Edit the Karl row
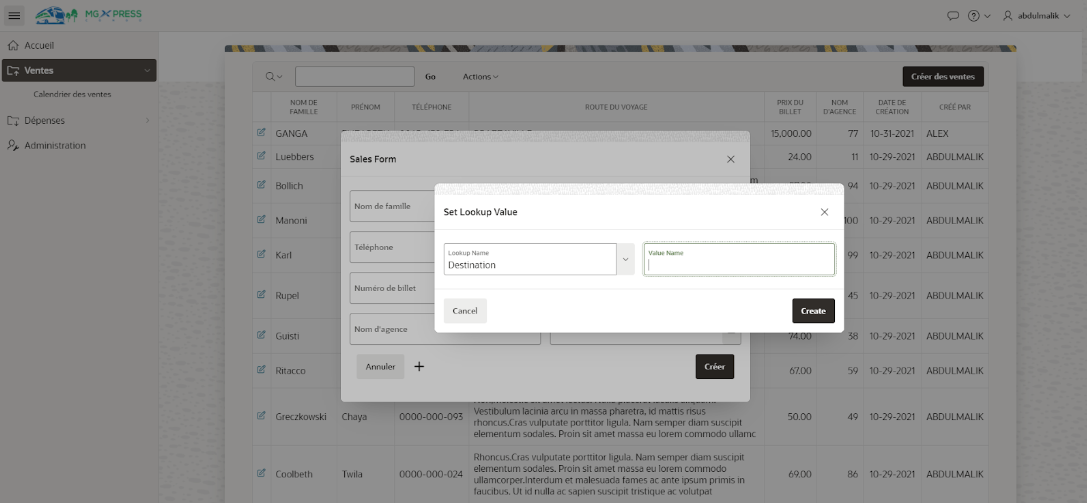 point(261,254)
